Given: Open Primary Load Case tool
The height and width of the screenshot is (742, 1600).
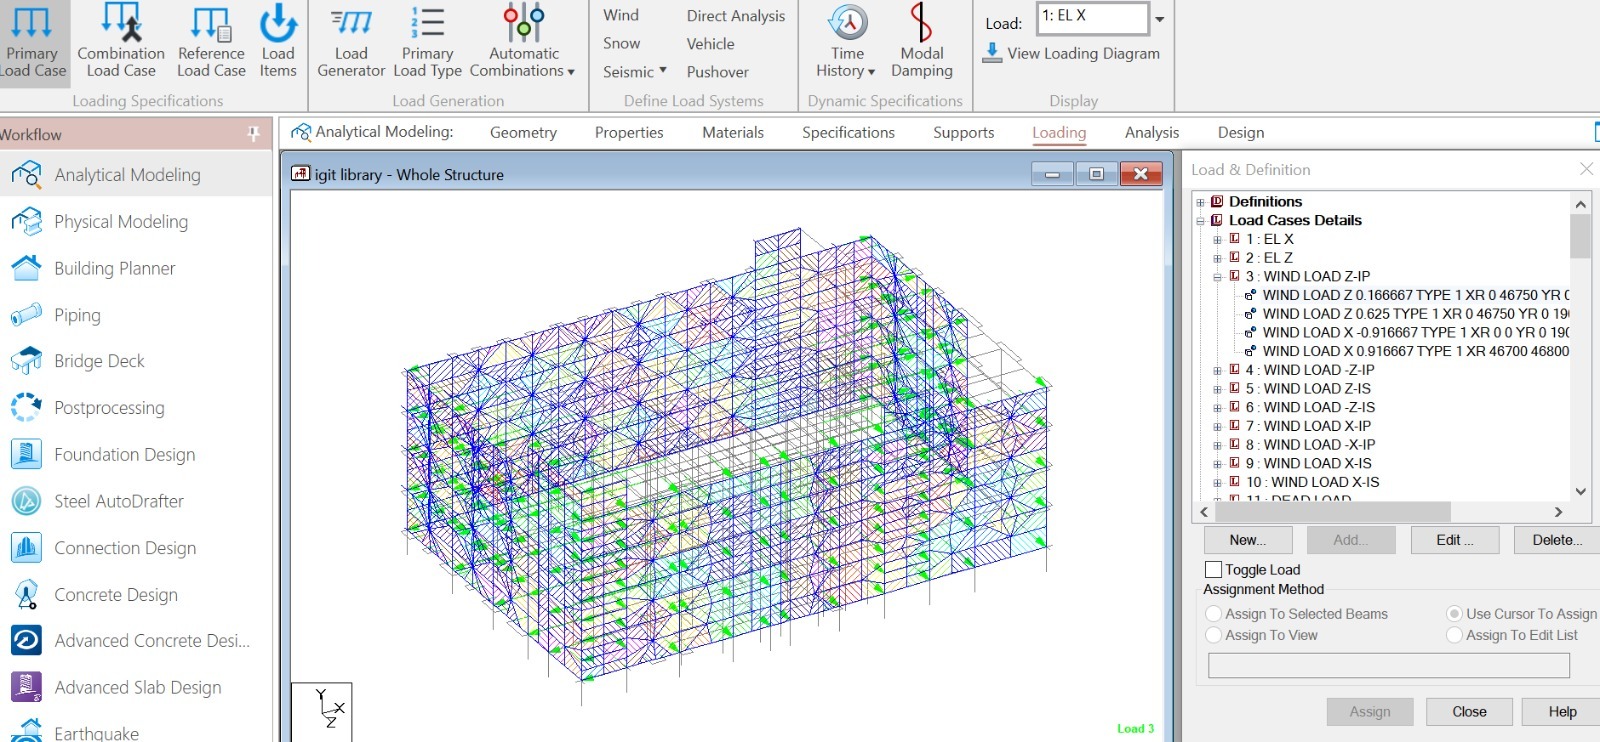Looking at the screenshot, I should (x=32, y=42).
